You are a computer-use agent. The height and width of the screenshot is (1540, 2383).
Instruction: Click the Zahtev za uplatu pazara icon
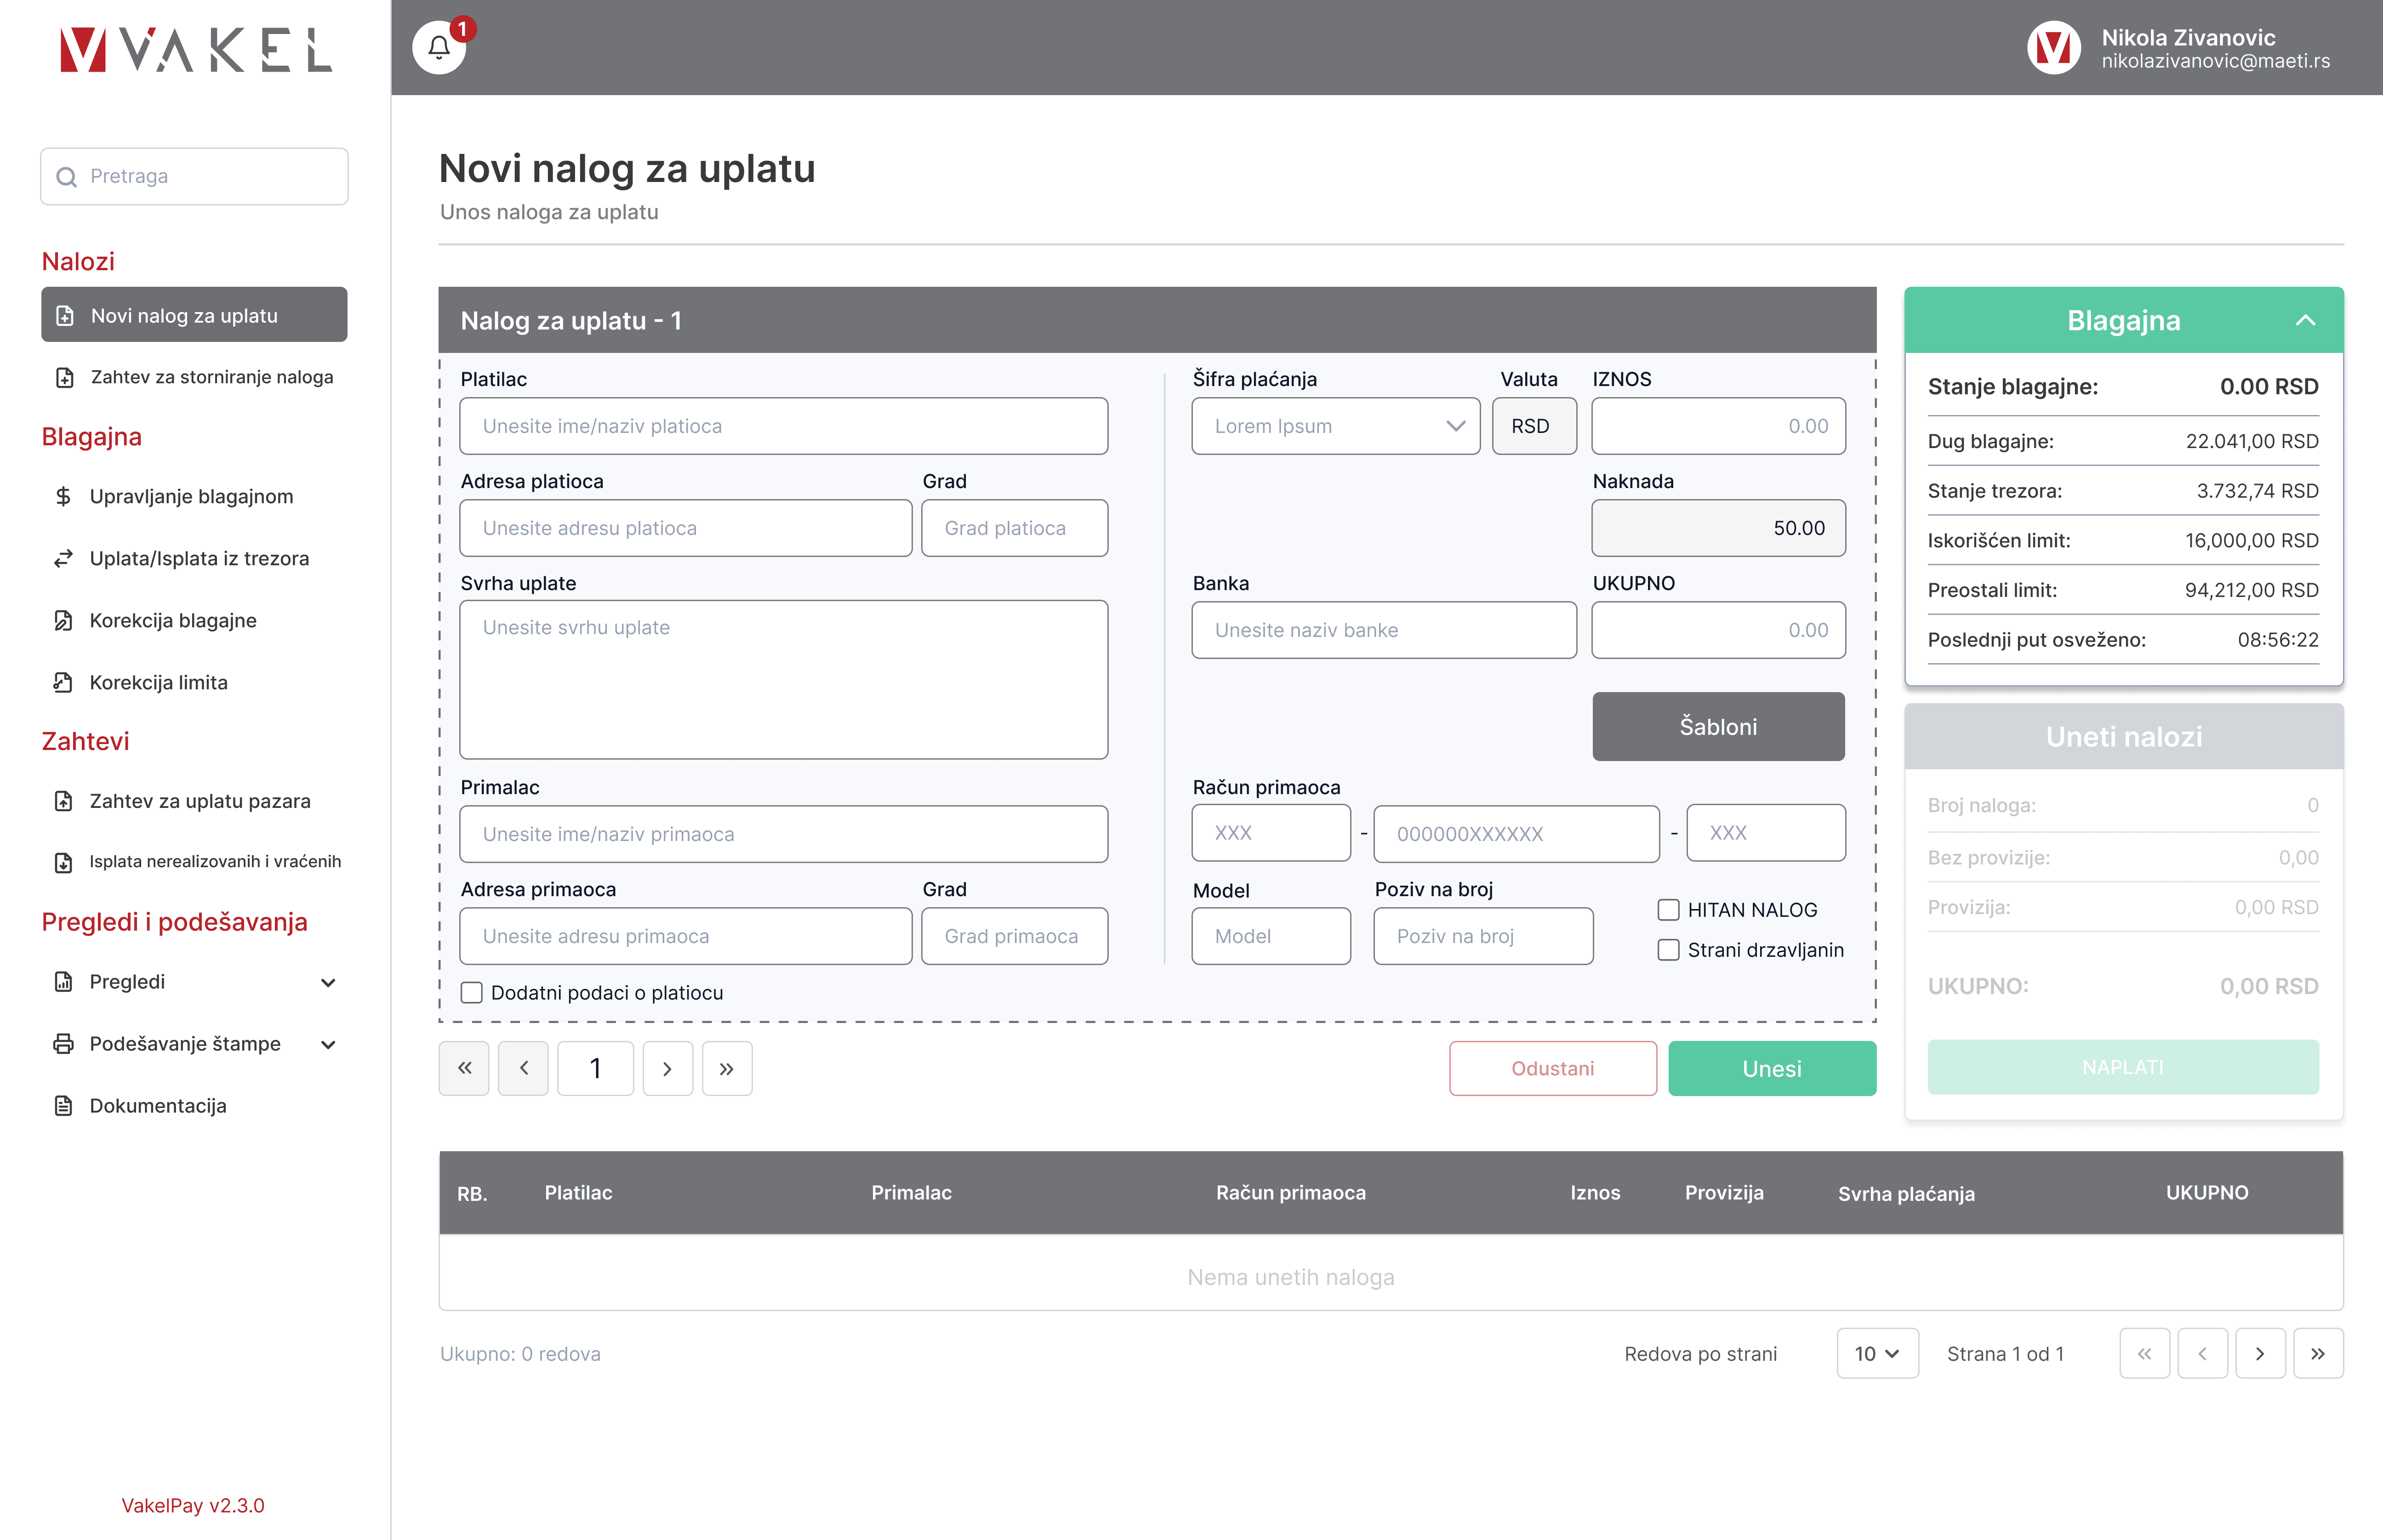tap(63, 801)
